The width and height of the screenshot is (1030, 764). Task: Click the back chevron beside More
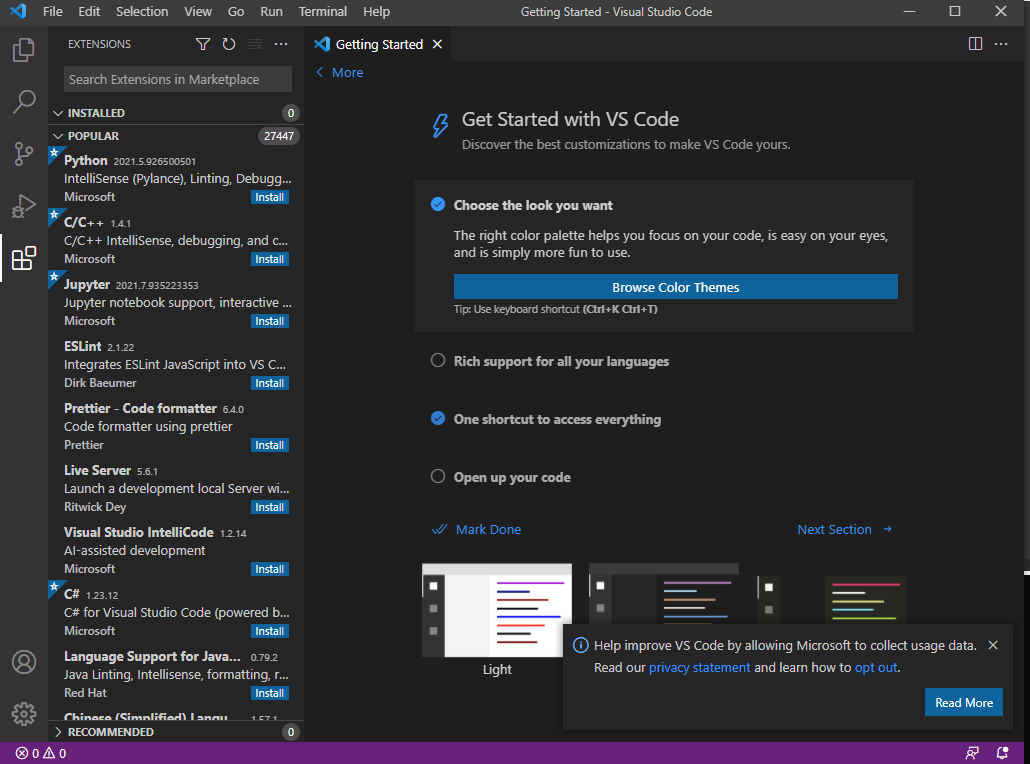click(320, 72)
